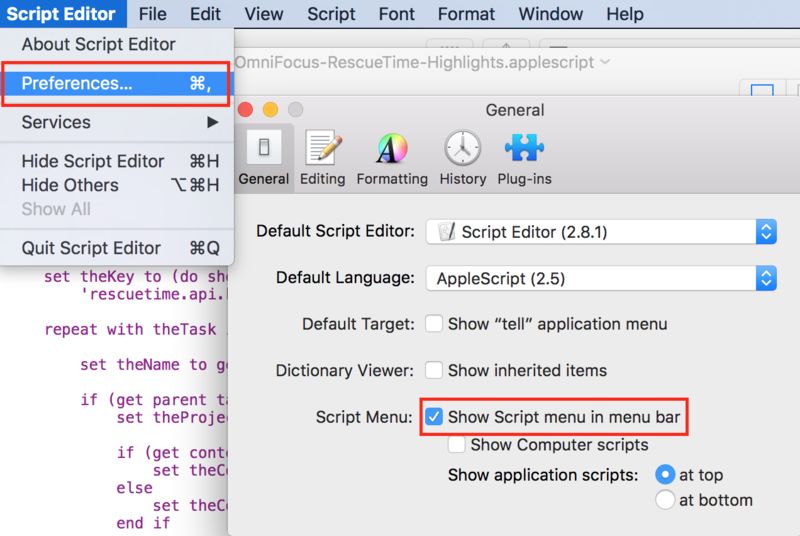The image size is (800, 536).
Task: Open the Plug-ins puzzle piece icon
Action: click(524, 147)
